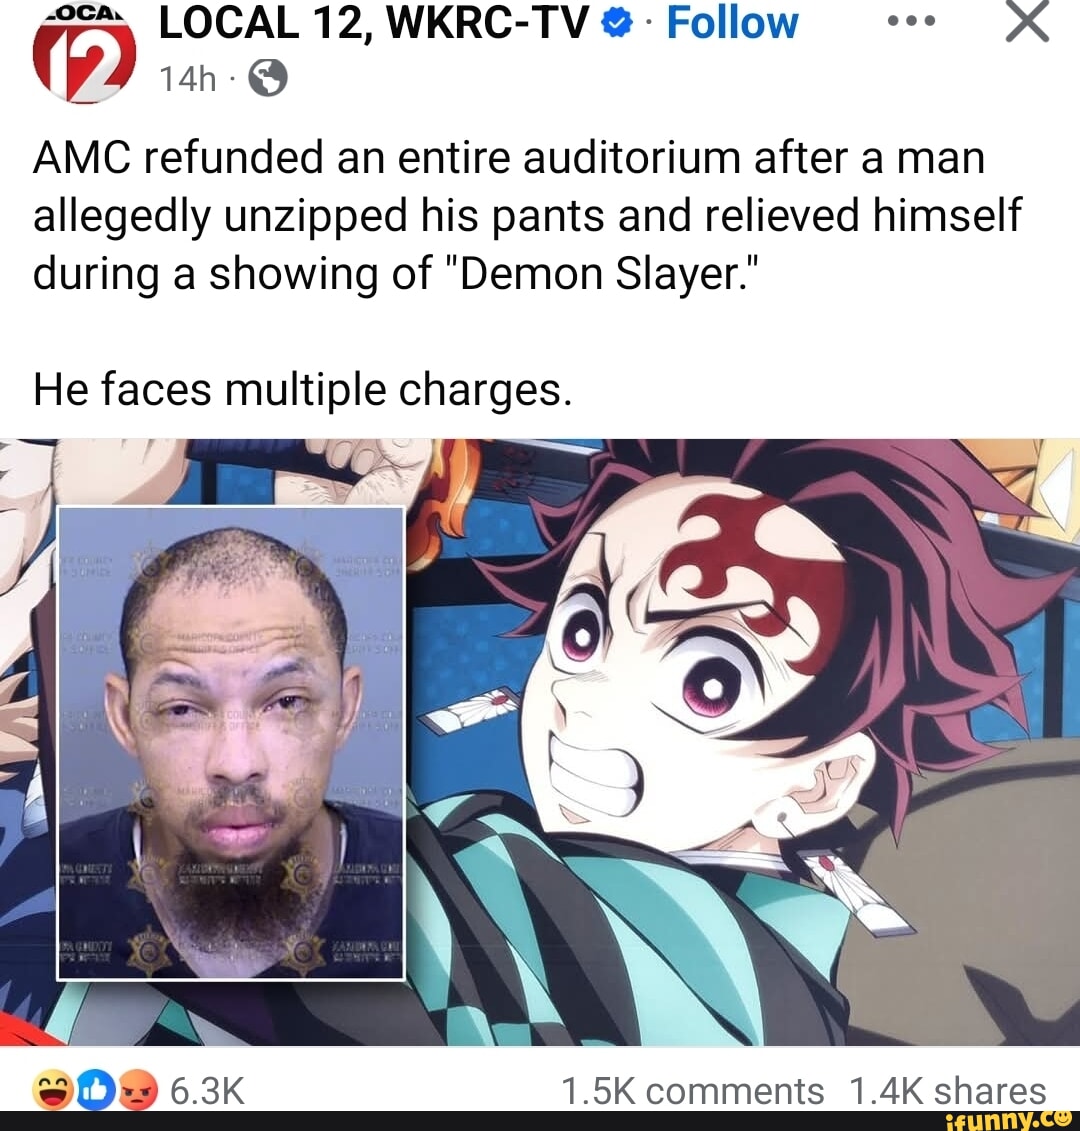This screenshot has height=1131, width=1080.
Task: Open the 14h post timestamp
Action: pyautogui.click(x=188, y=78)
